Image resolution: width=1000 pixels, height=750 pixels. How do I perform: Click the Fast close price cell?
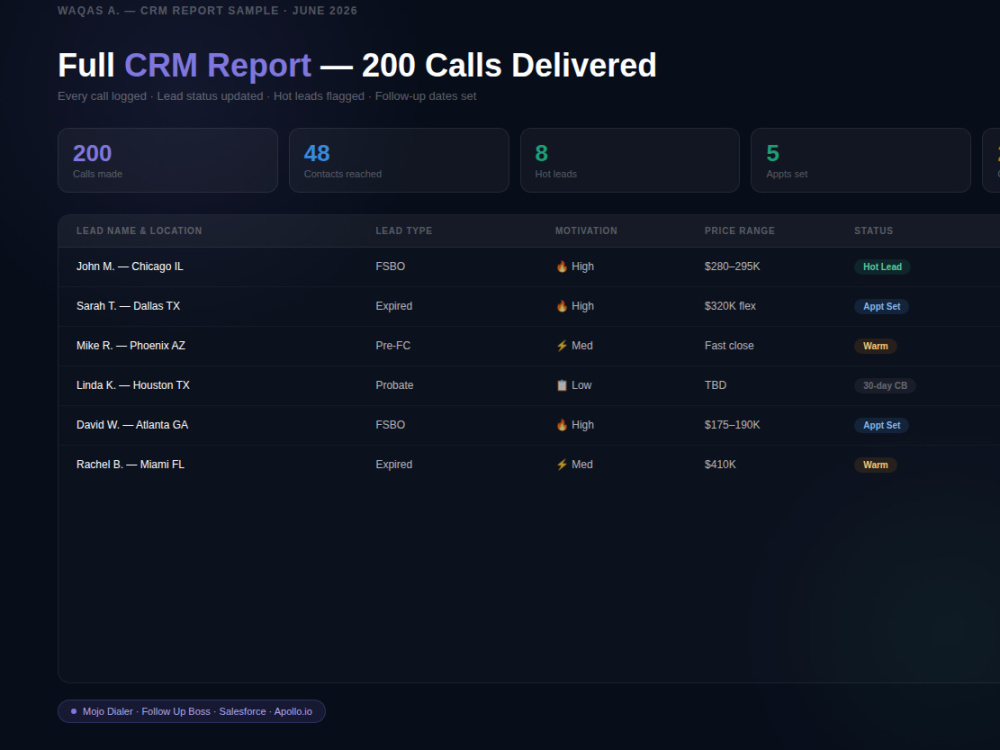click(729, 346)
